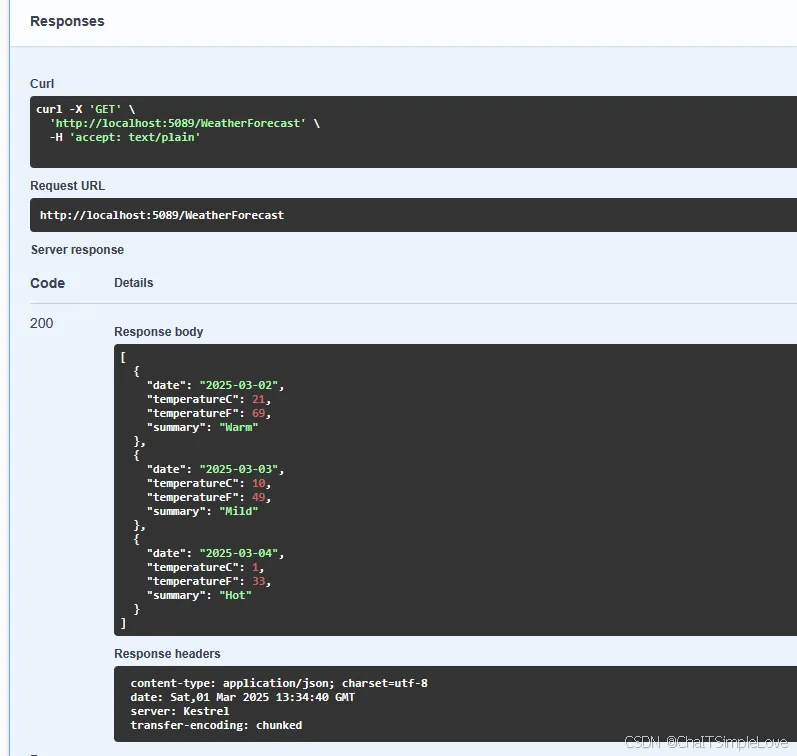Click the "Warm" summary value

(241, 427)
